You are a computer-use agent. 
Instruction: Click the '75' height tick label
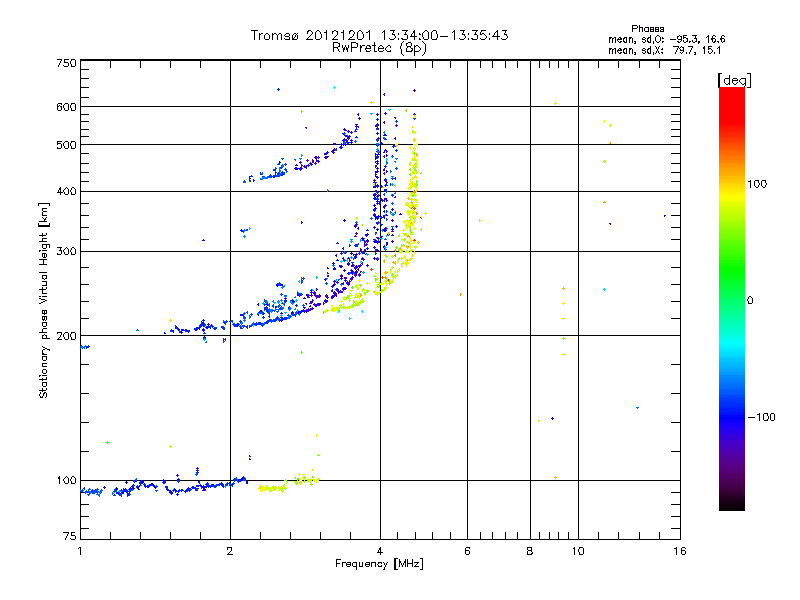pos(70,536)
